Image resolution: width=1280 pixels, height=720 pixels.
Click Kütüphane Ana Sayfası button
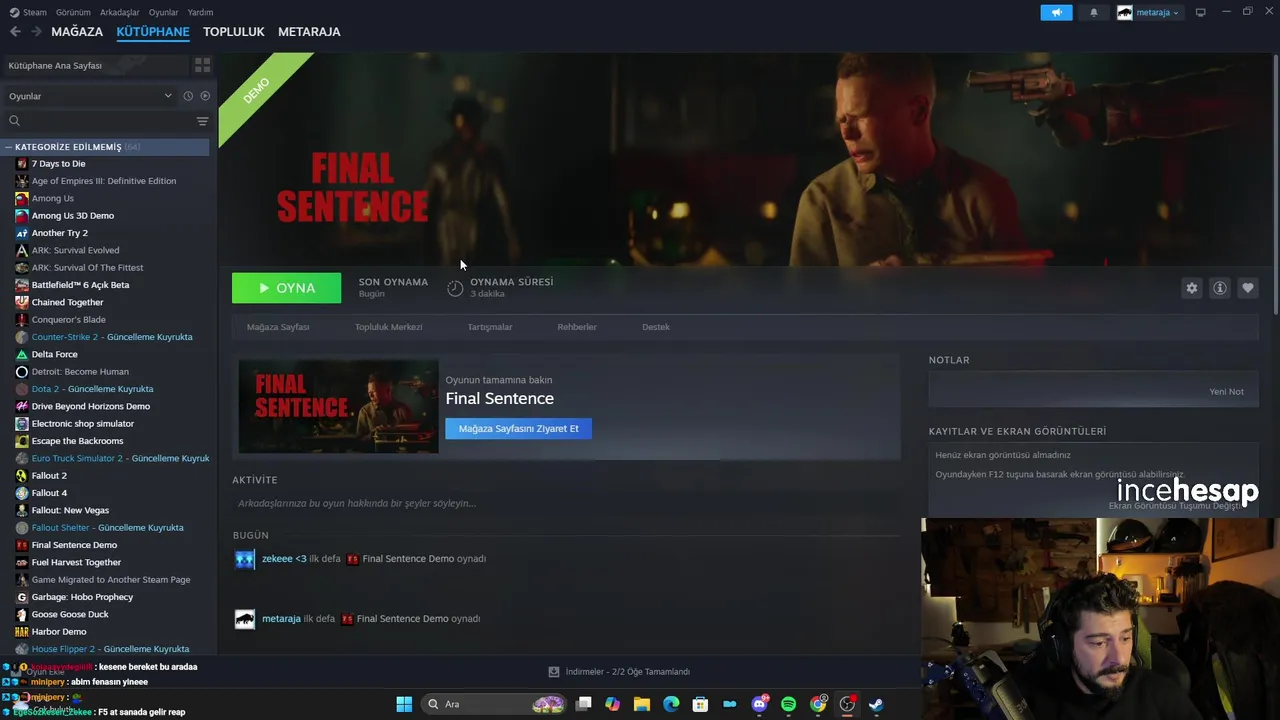tap(95, 65)
